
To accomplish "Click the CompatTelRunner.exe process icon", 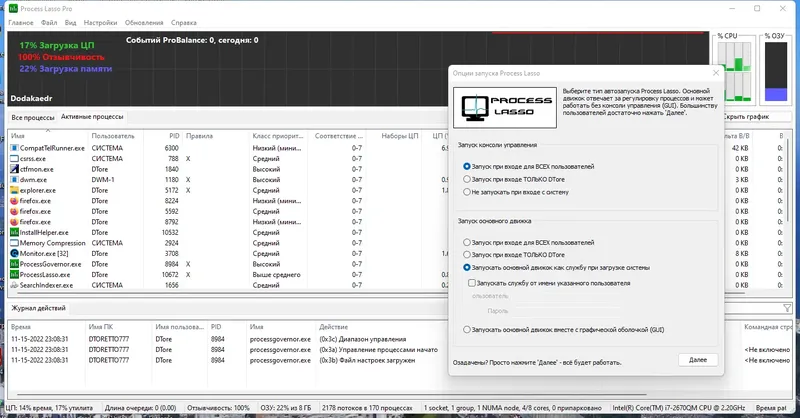I will [x=14, y=148].
